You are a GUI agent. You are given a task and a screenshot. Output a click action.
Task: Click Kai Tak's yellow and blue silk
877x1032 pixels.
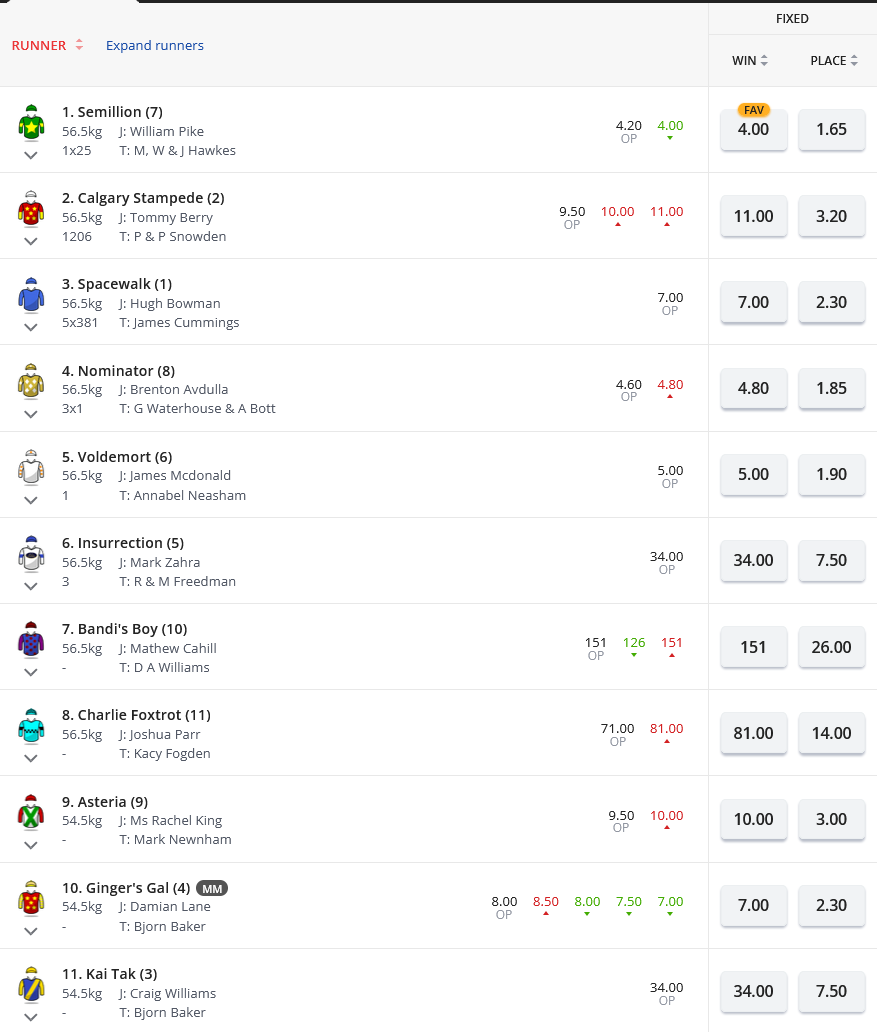(x=31, y=984)
